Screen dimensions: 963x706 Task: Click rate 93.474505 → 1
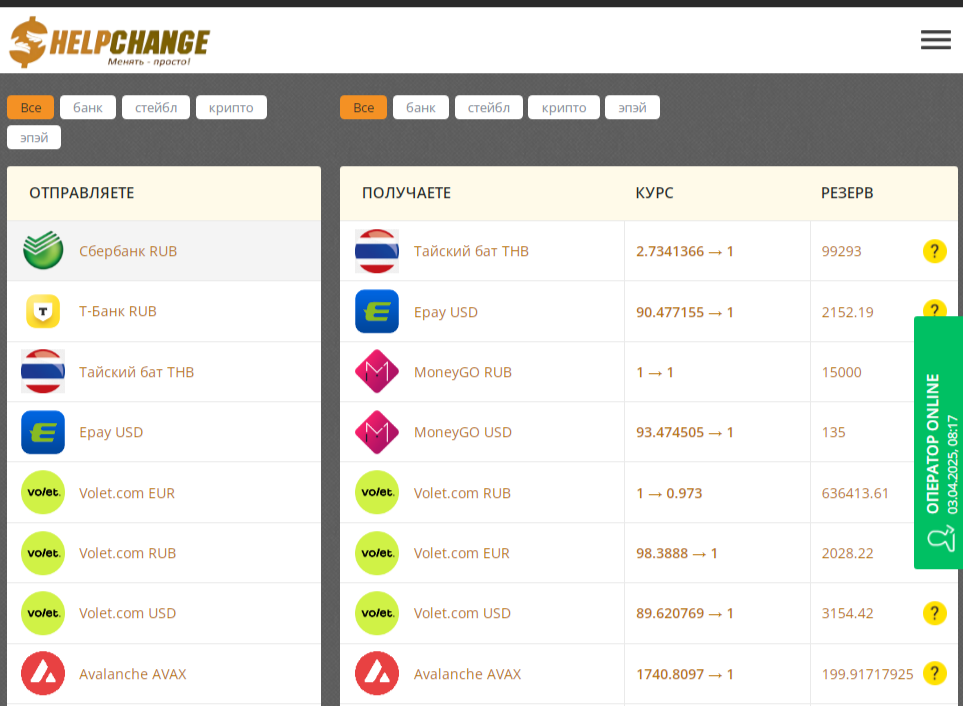pos(685,432)
